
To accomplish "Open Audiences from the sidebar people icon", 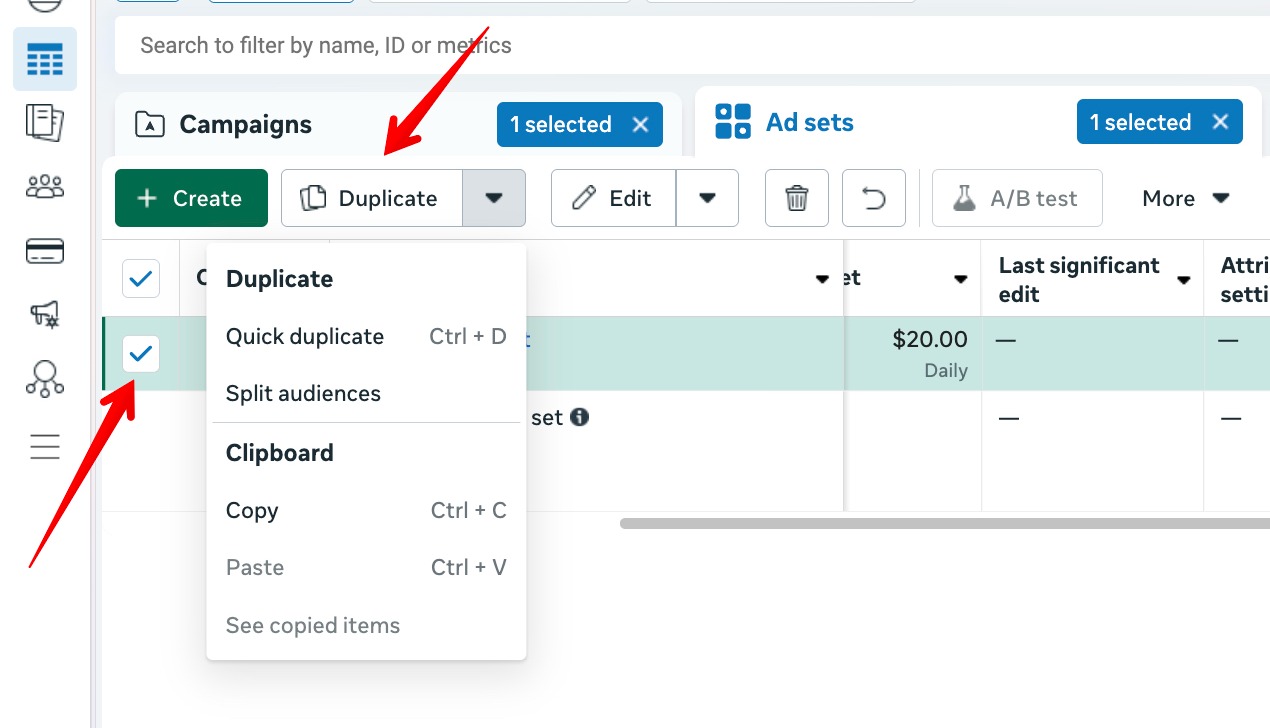I will point(45,186).
